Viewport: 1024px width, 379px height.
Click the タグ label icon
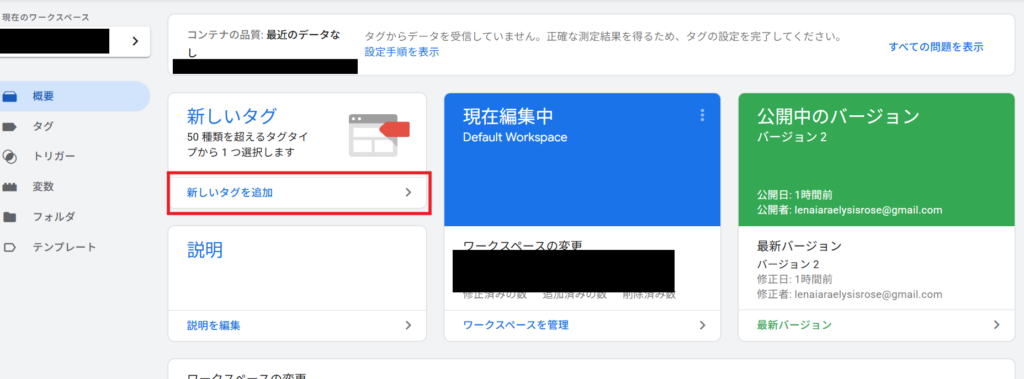(x=9, y=127)
